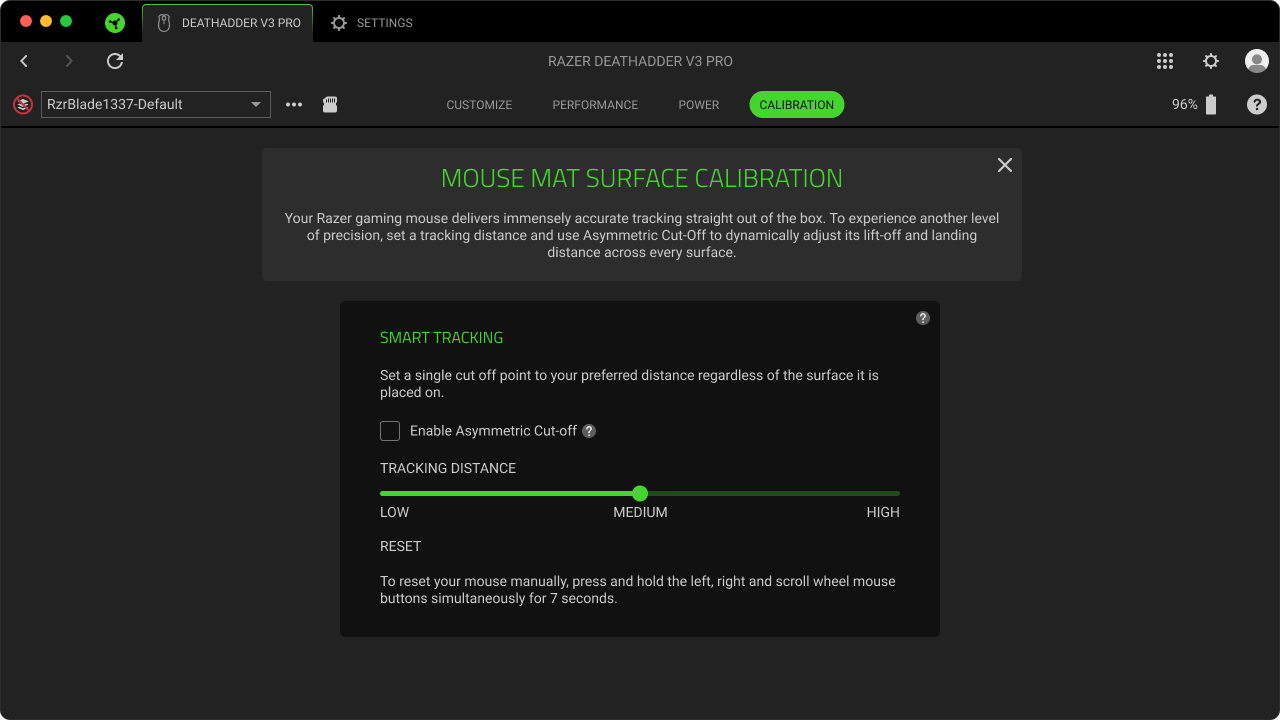1280x720 pixels.
Task: Click the Smart Tracking heading
Action: pyautogui.click(x=441, y=338)
